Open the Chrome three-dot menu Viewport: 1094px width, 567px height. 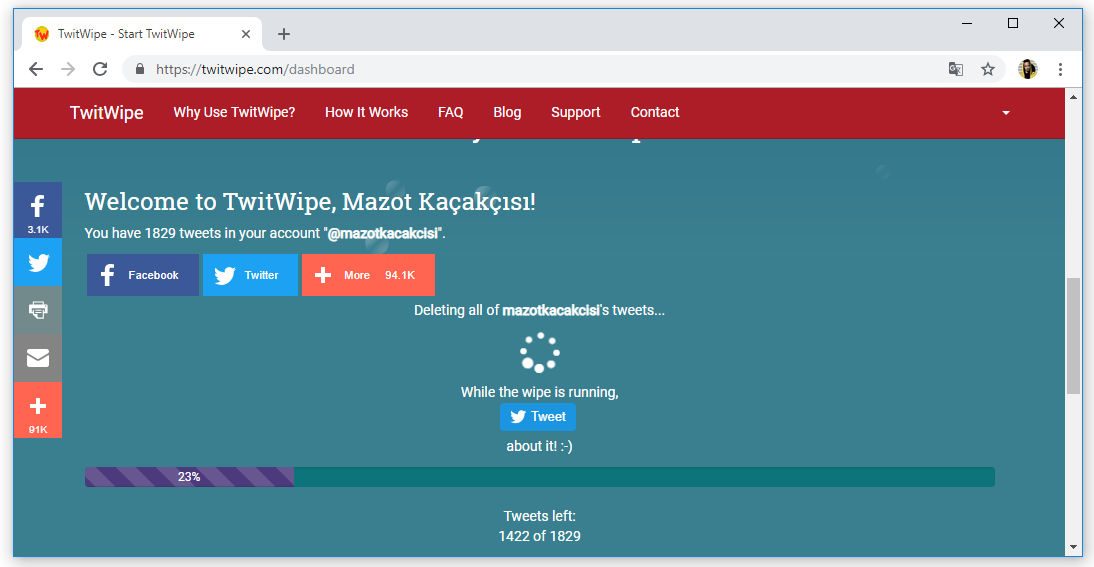[x=1060, y=69]
